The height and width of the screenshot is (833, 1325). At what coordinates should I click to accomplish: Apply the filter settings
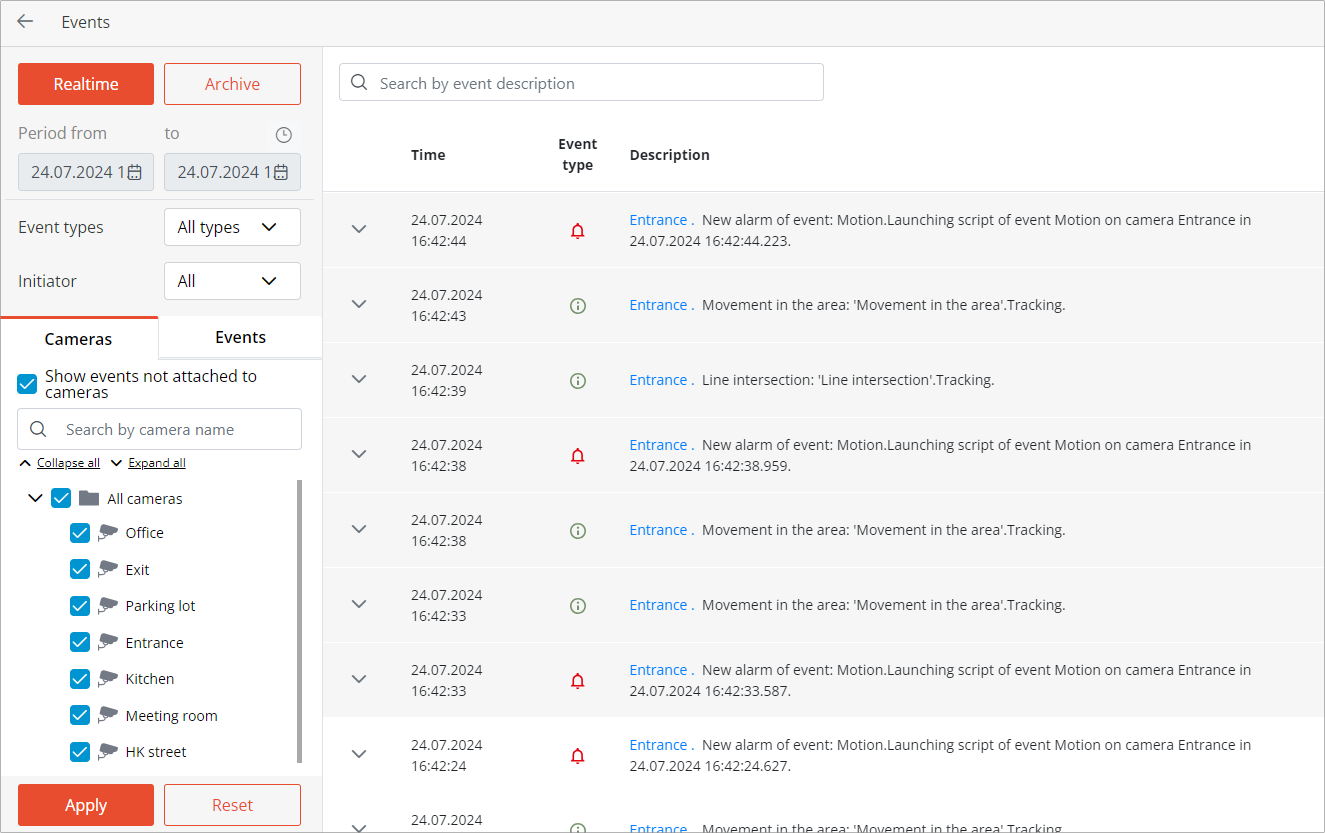point(86,805)
